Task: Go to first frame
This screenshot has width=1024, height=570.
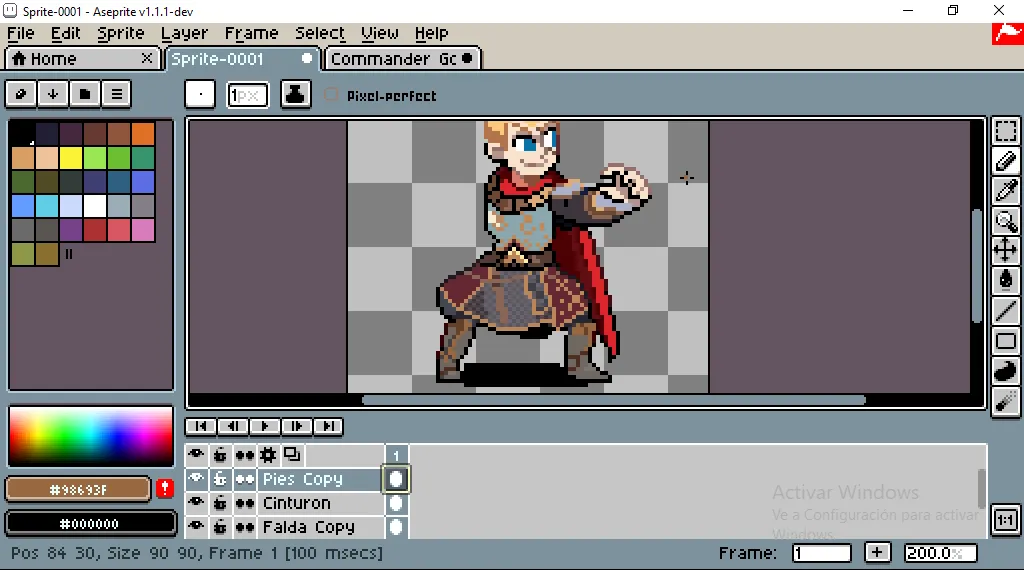Action: click(x=201, y=426)
